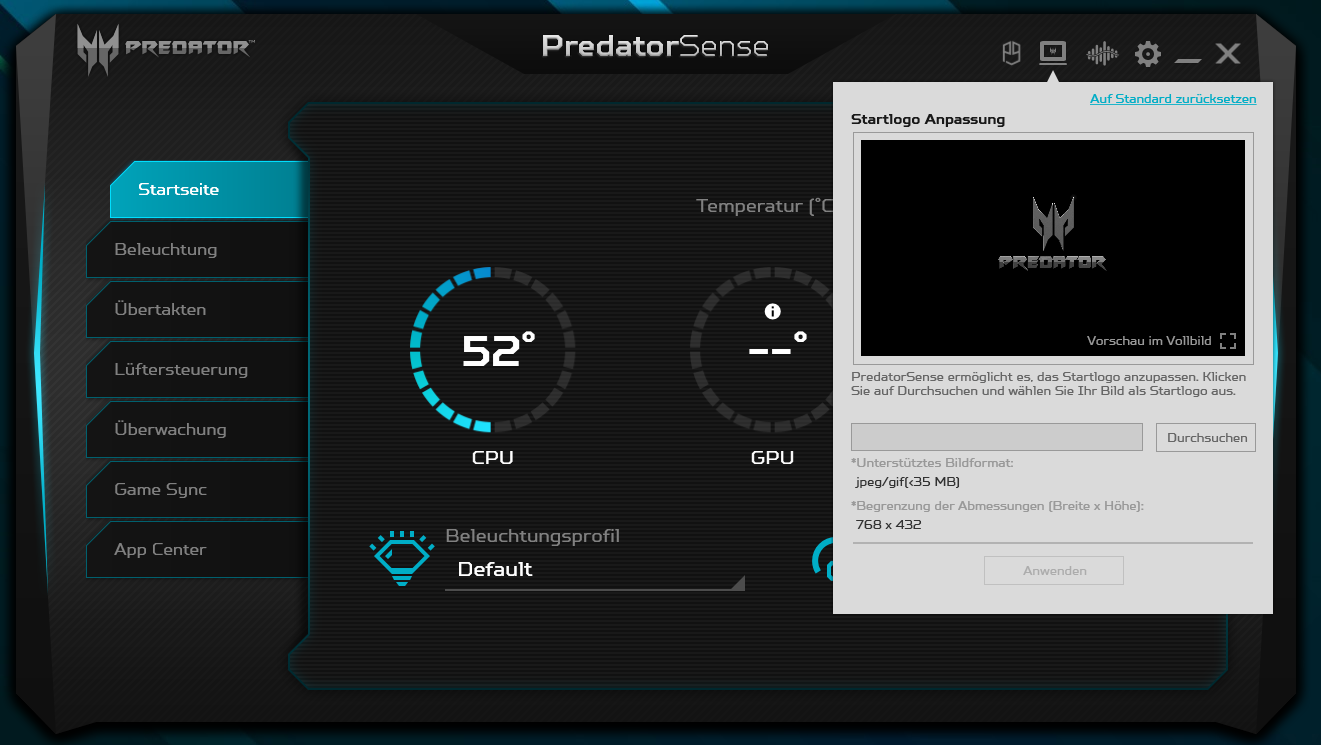Minimize the PredatorSense window
Screen dimensions: 1321x745
click(x=1188, y=61)
